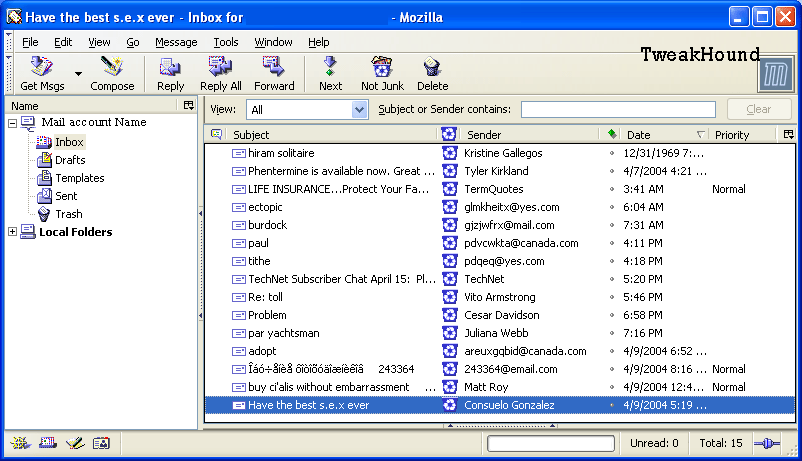Toggle read status of adopt message

click(x=612, y=351)
